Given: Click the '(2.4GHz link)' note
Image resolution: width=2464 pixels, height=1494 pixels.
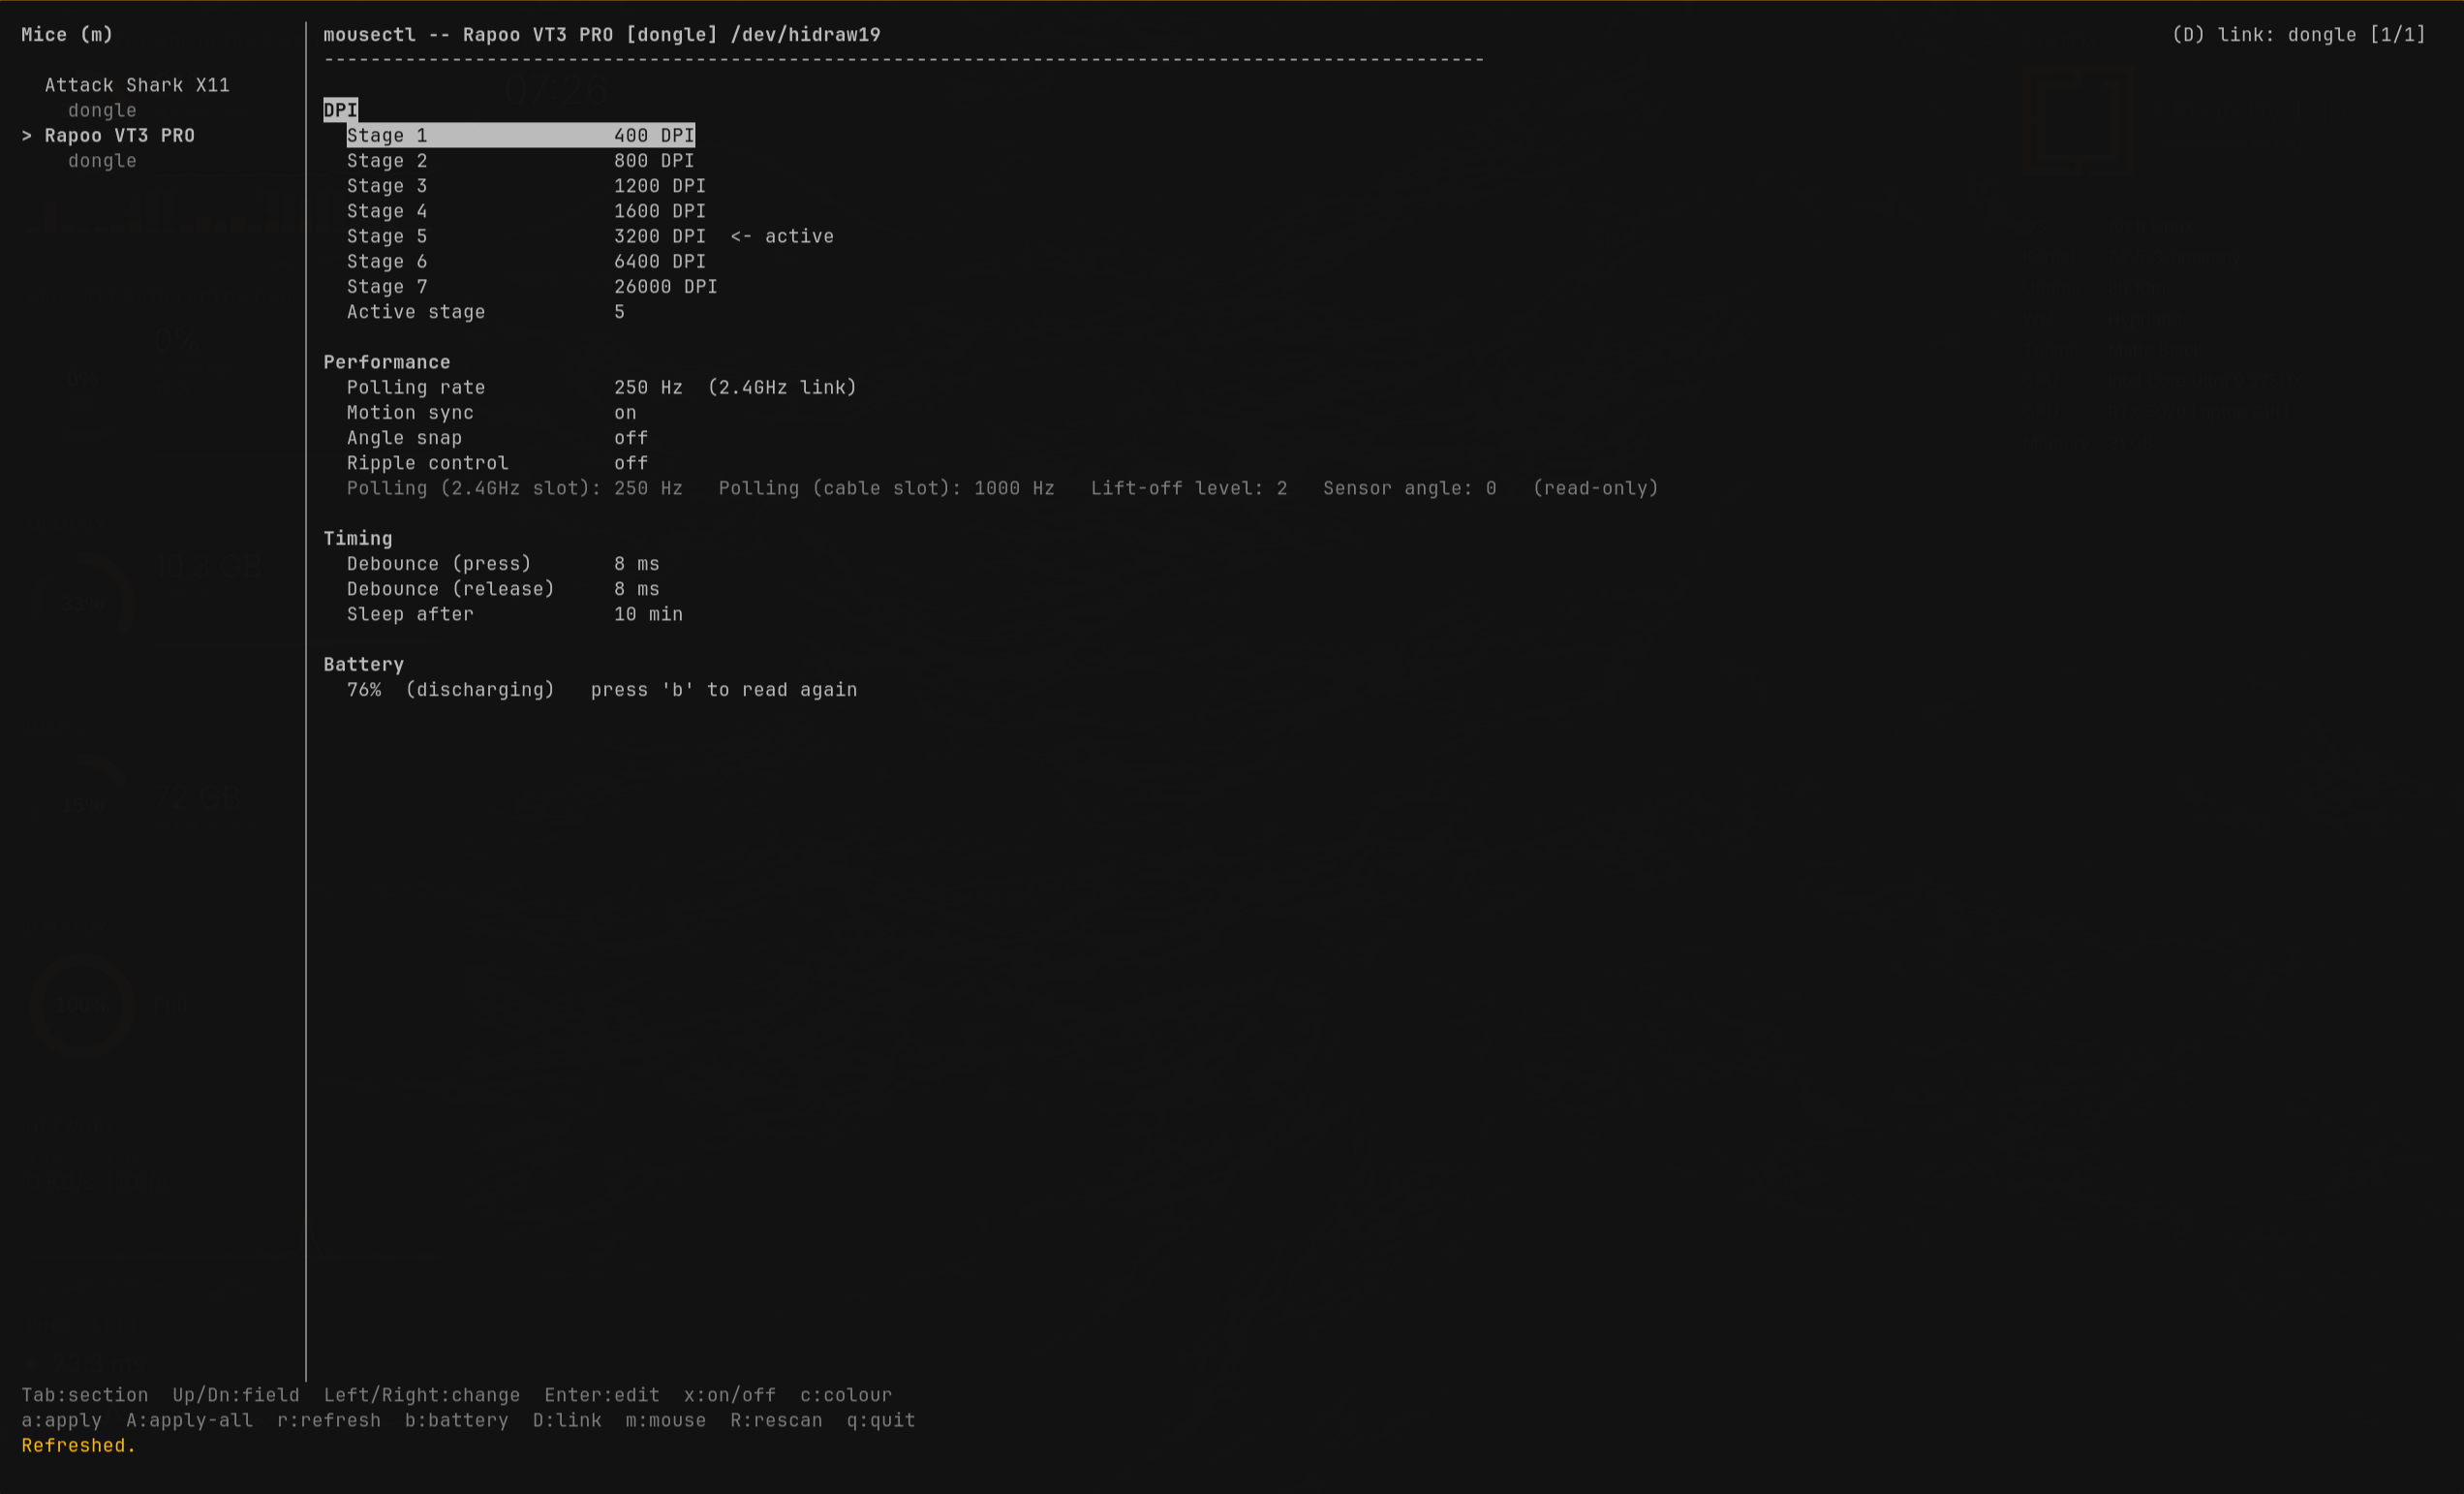Looking at the screenshot, I should 782,387.
